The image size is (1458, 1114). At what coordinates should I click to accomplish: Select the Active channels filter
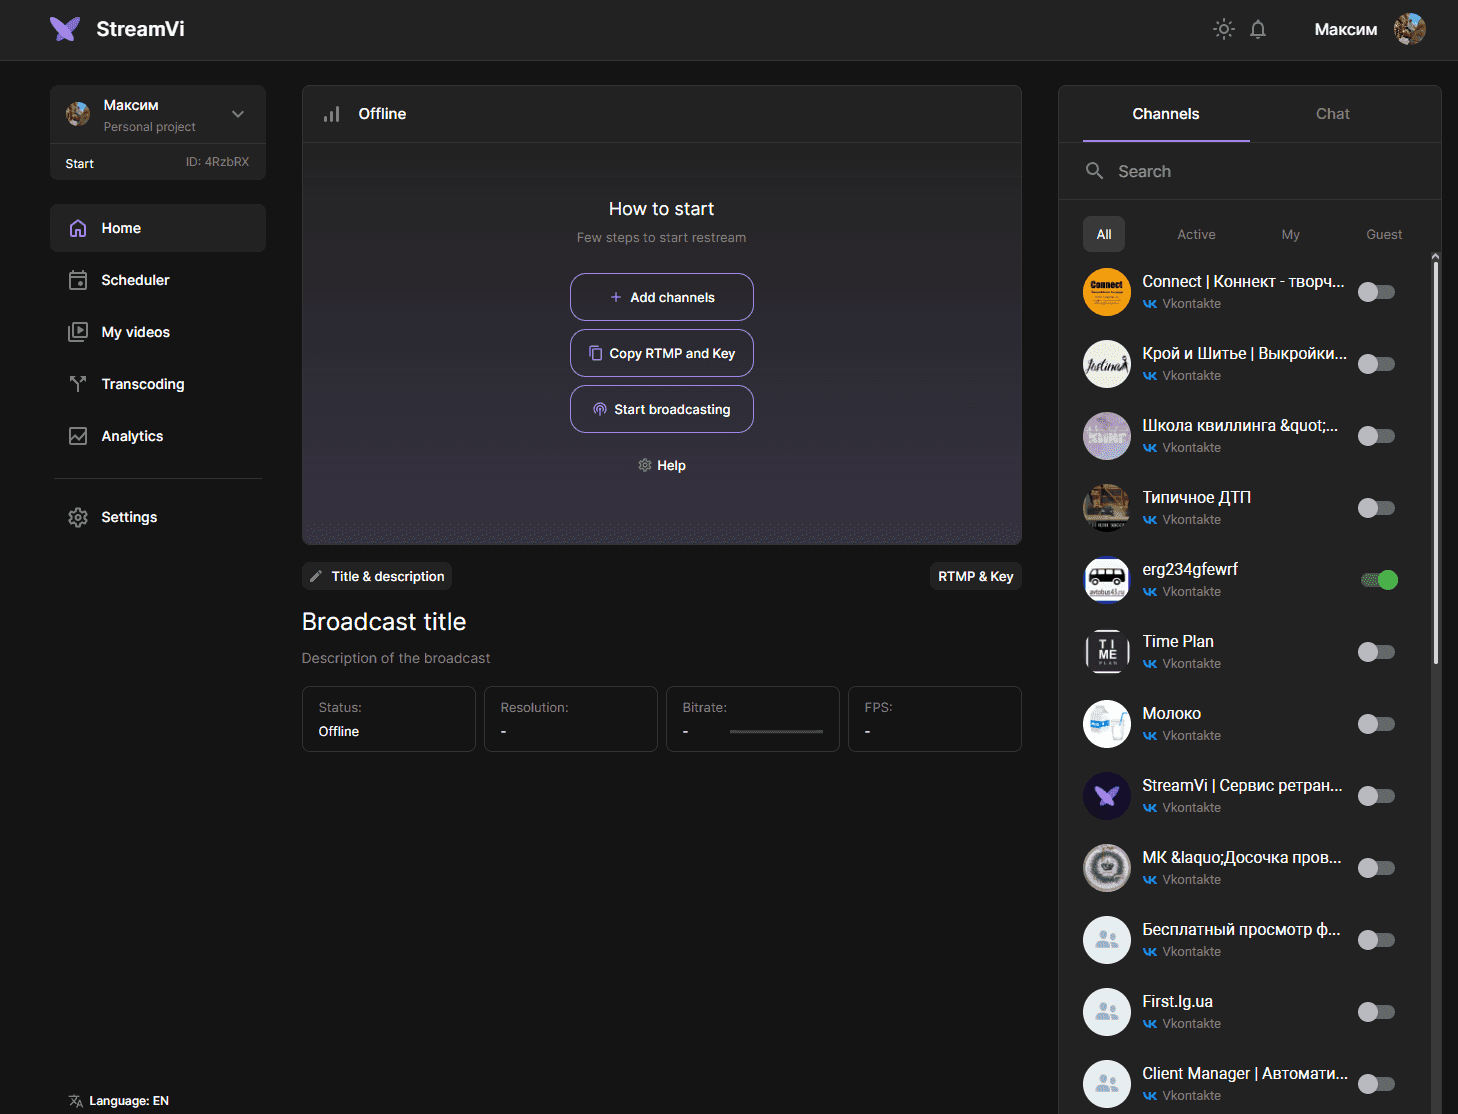1196,234
